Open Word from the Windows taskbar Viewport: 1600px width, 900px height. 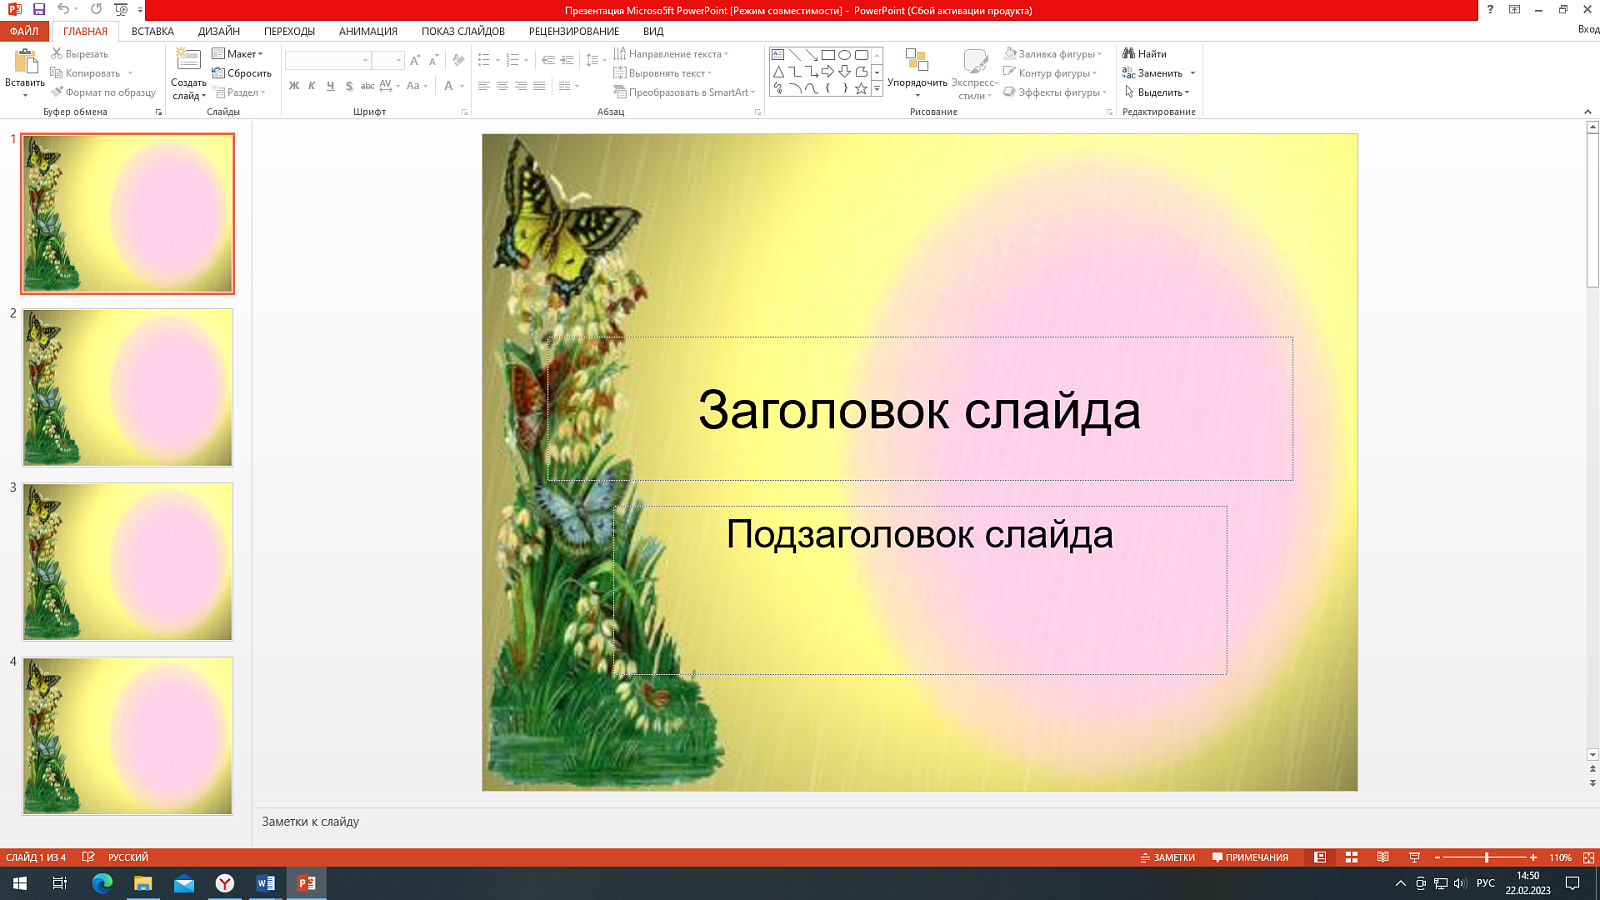tap(265, 883)
